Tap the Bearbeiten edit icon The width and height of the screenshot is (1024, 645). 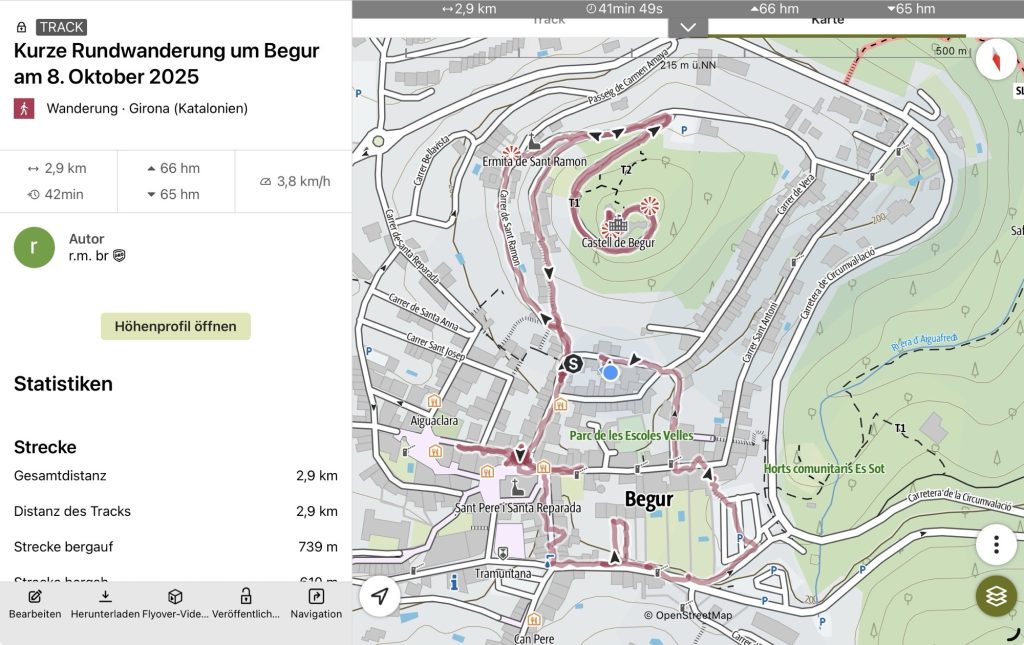[35, 597]
